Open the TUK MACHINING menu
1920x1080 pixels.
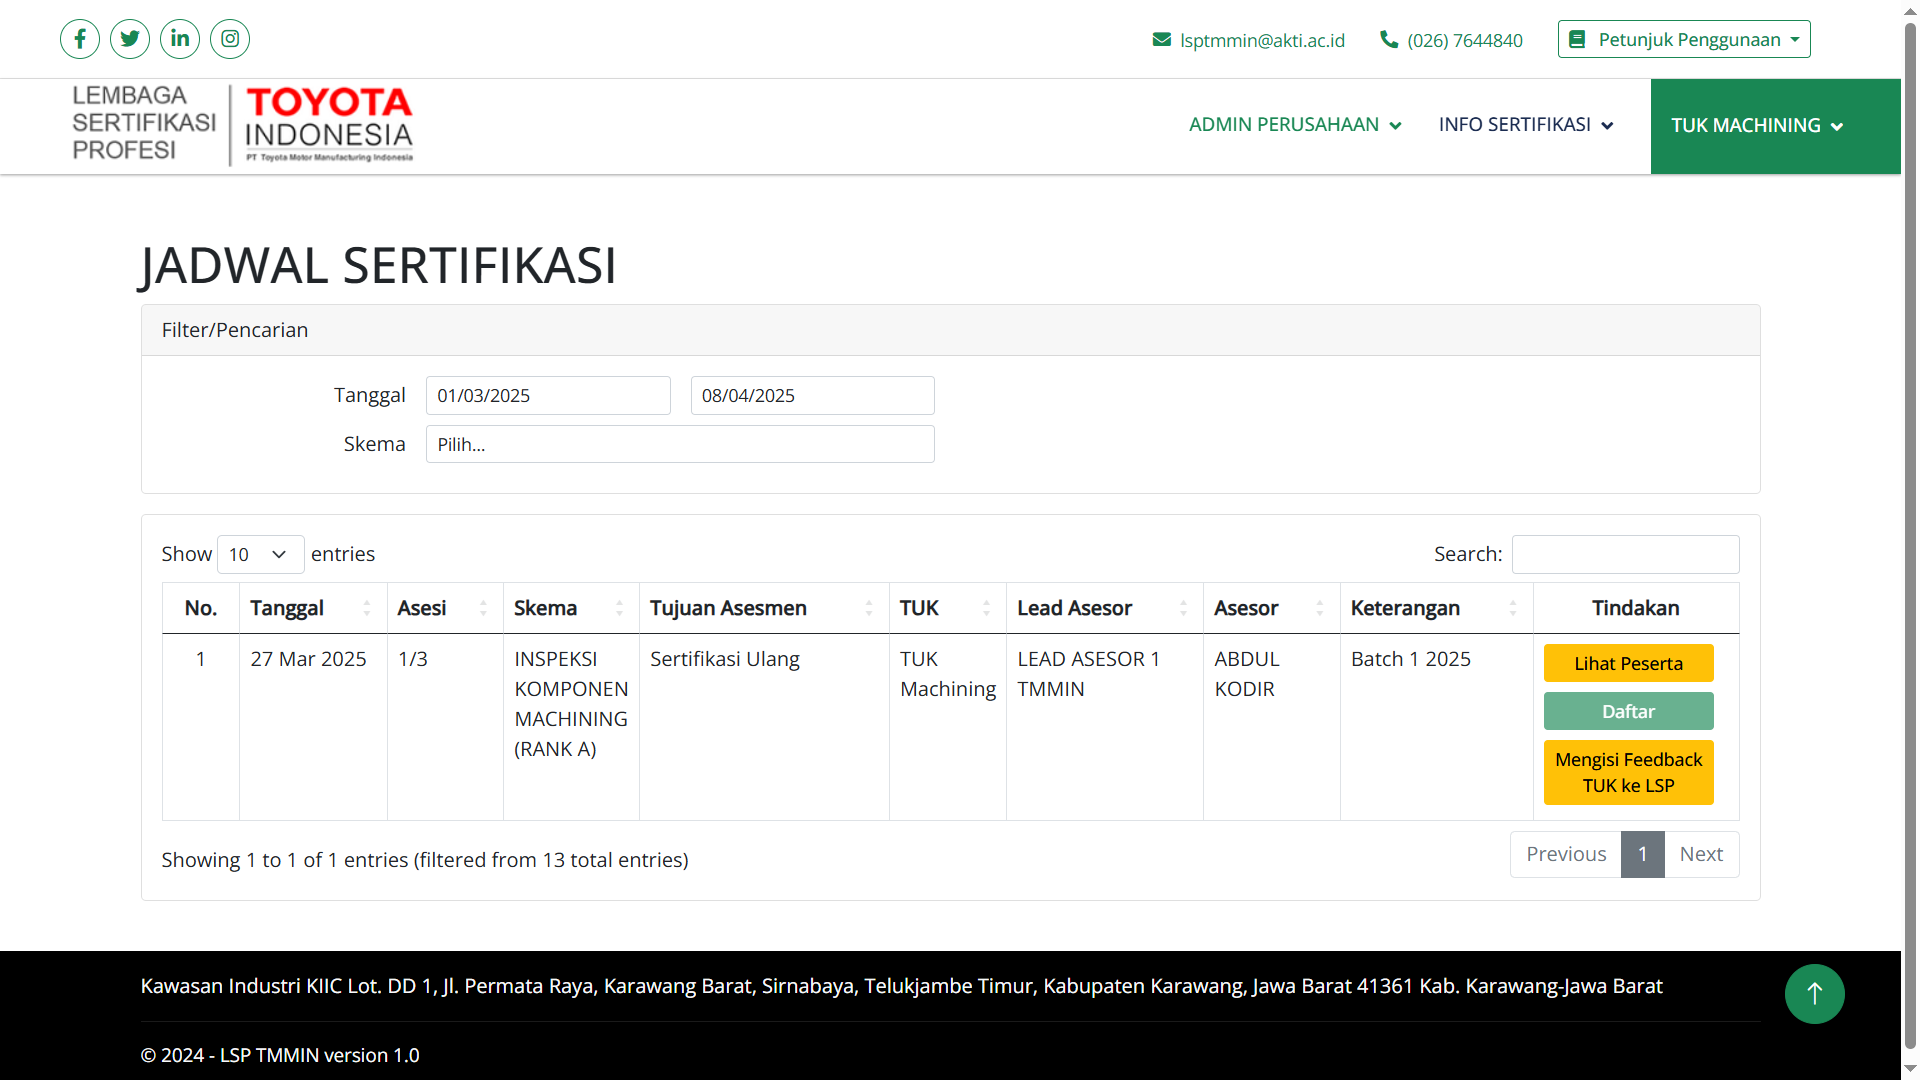click(x=1757, y=126)
